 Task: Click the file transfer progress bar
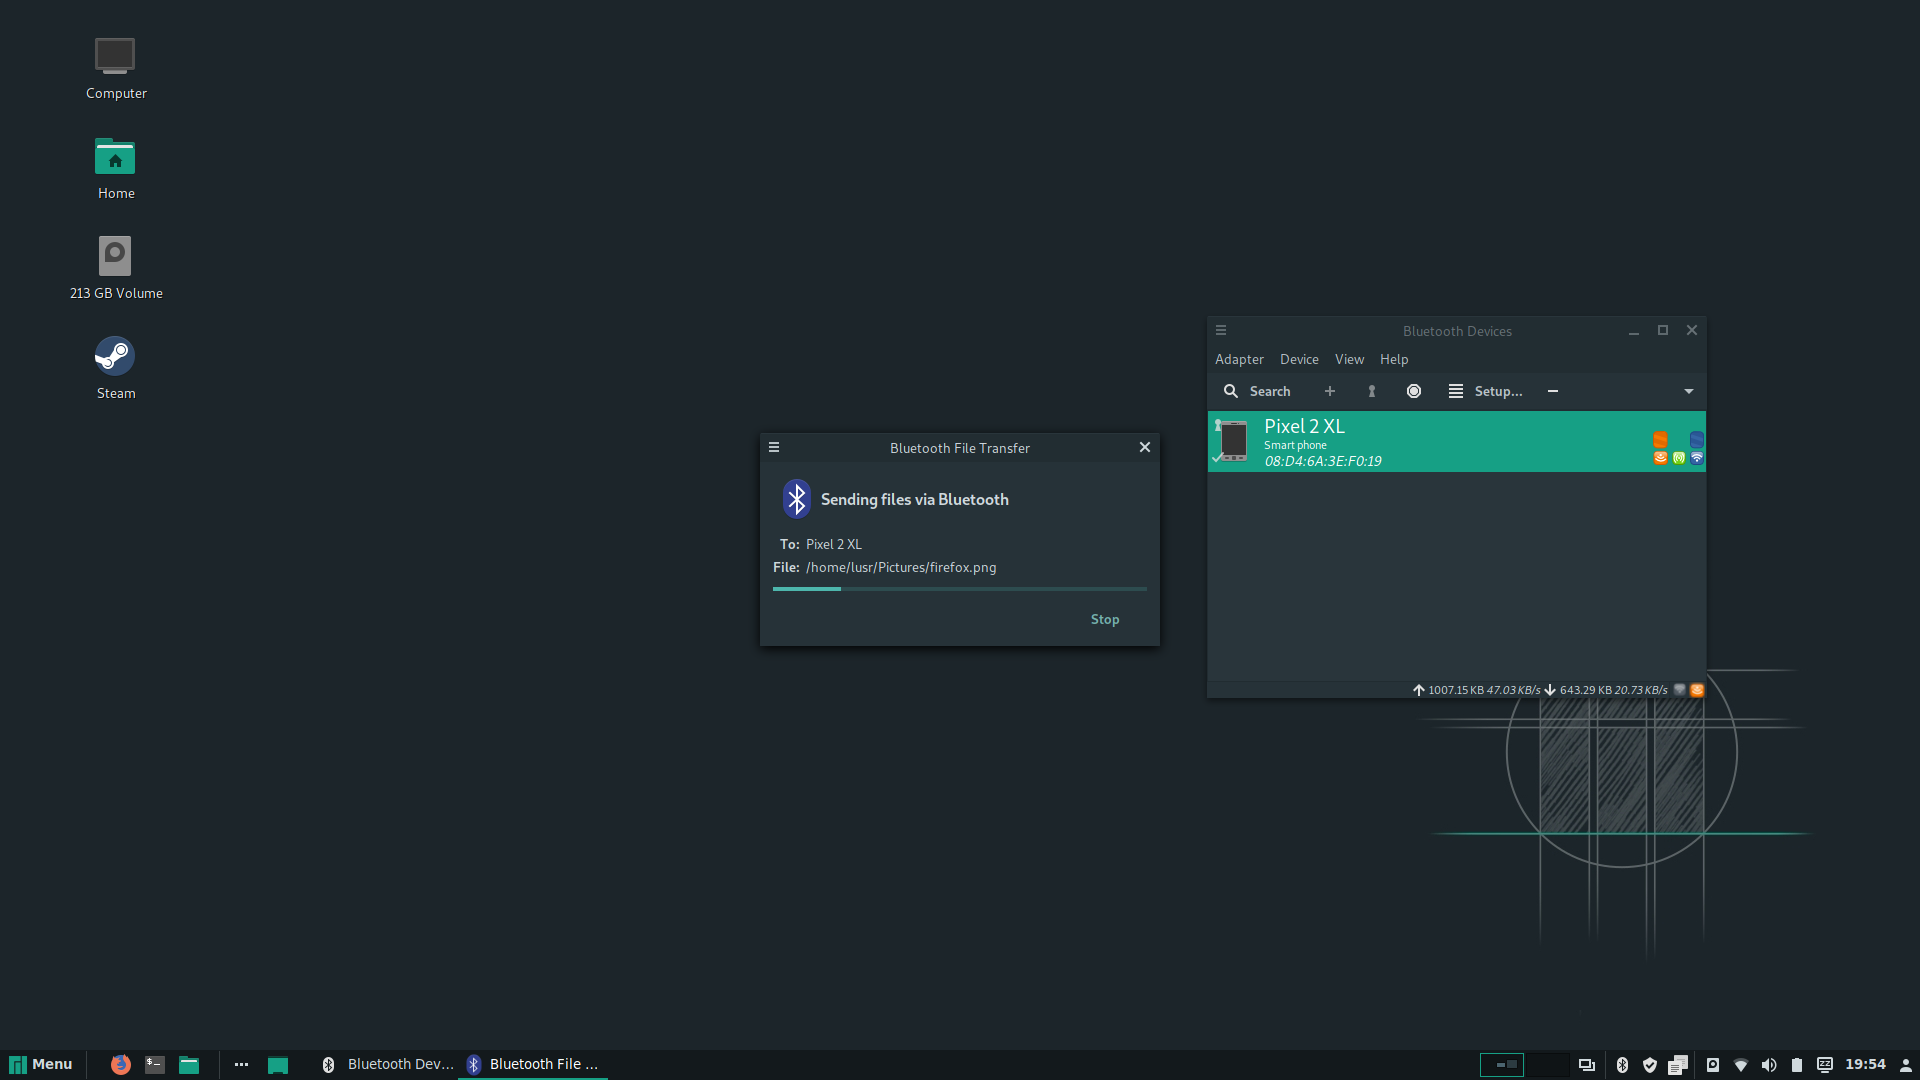click(960, 589)
